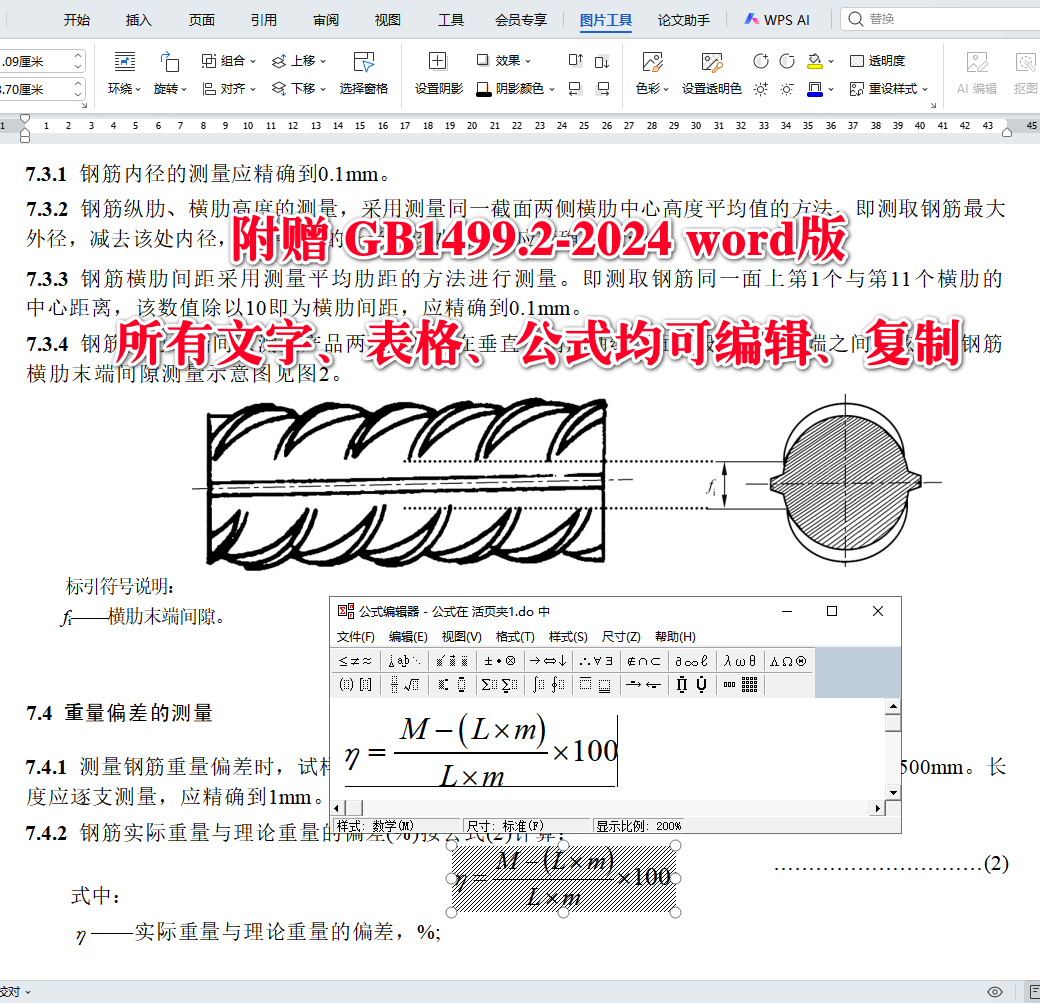Click status text 显示比例: 200% in formula editor
Image resolution: width=1040 pixels, height=1003 pixels.
coord(638,826)
